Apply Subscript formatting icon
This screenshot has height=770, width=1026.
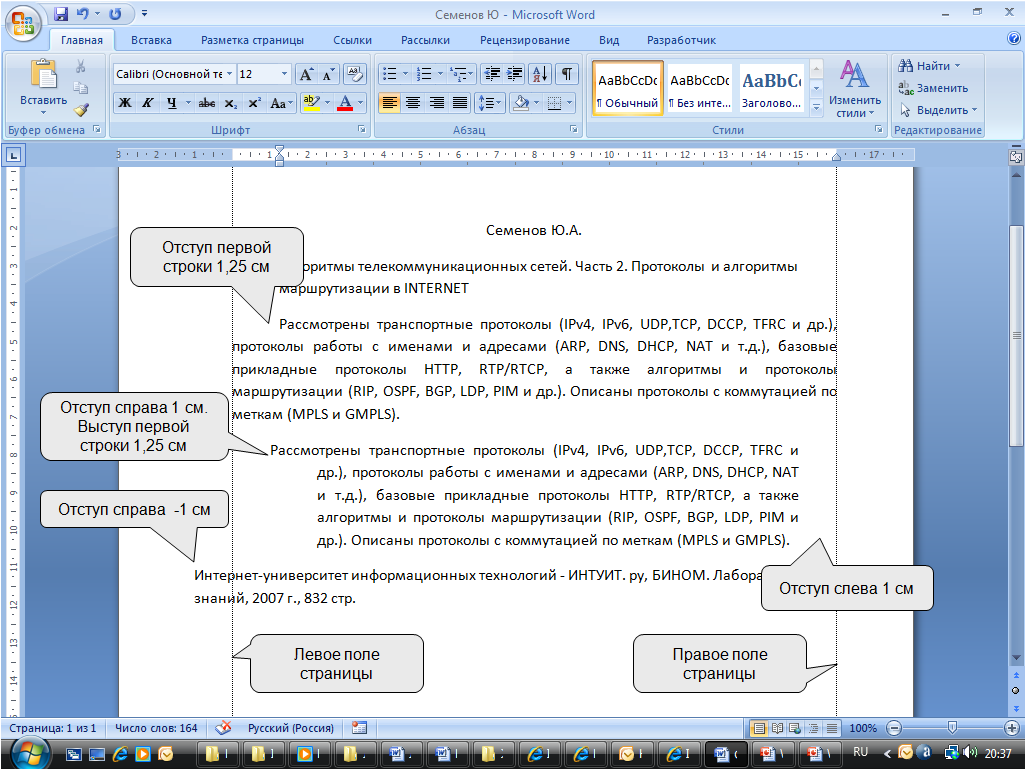tap(231, 103)
